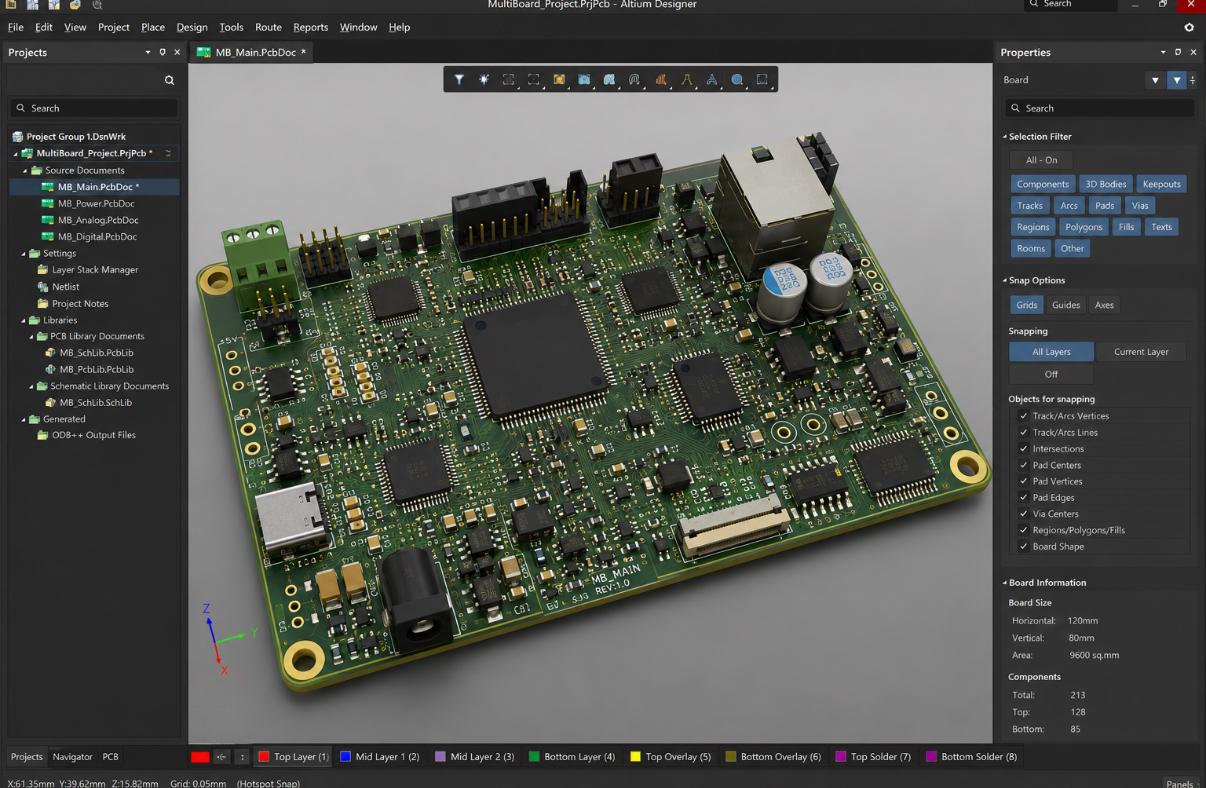
Task: Collapse the Snap Options section
Action: point(1005,281)
